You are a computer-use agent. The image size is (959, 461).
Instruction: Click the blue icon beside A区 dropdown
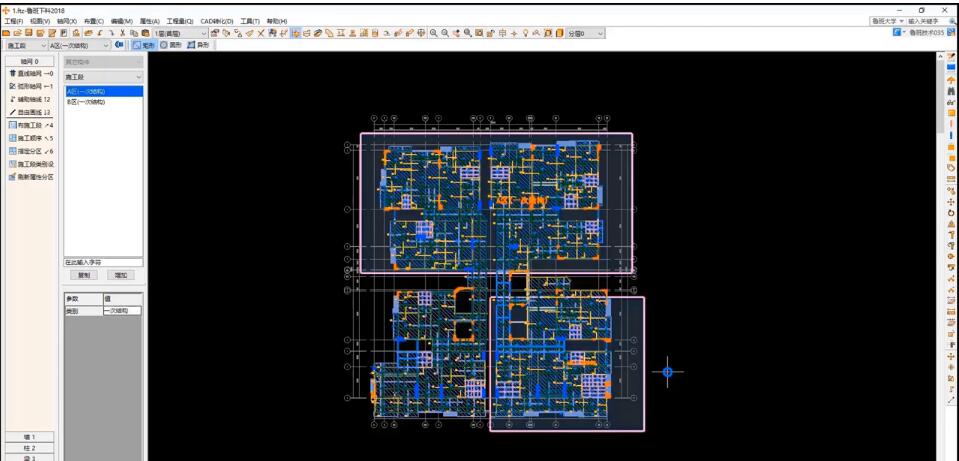119,45
